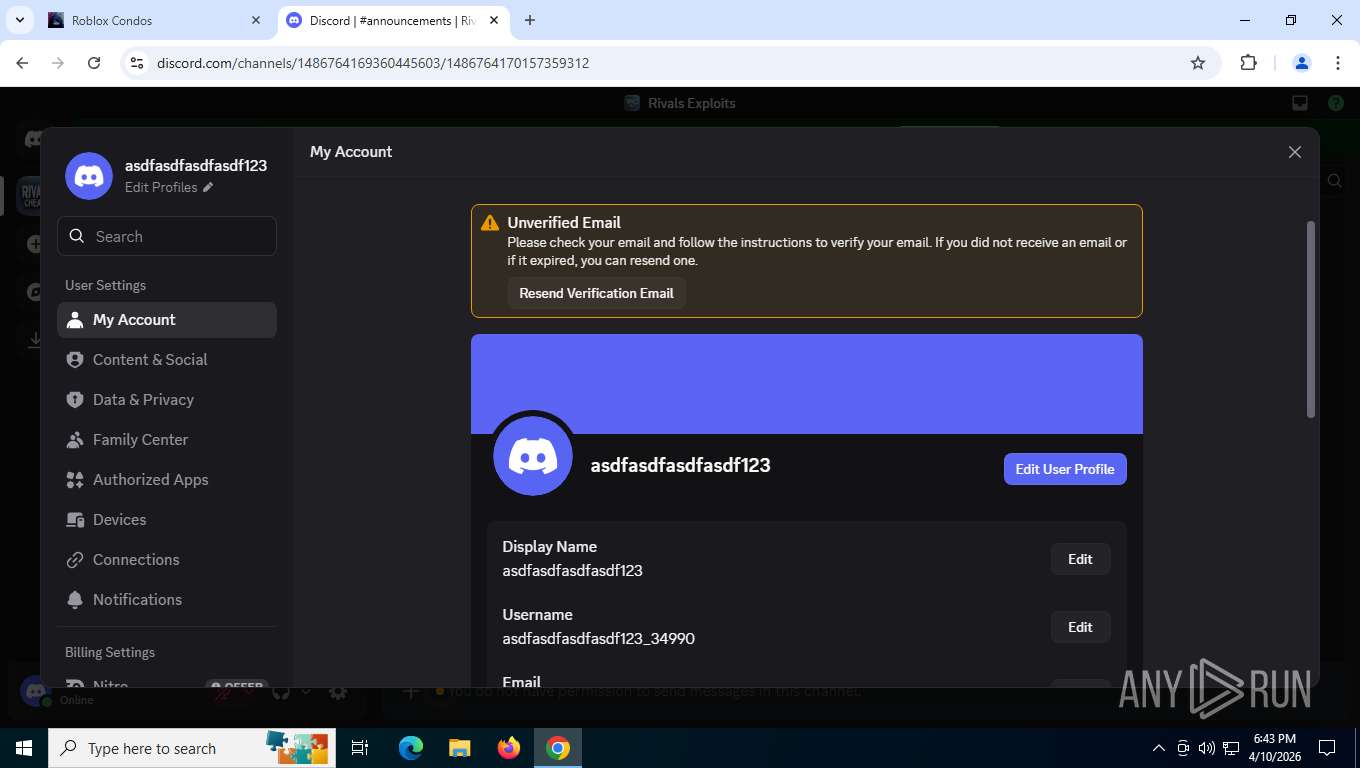
Task: Click the Content & Social shield icon
Action: tap(74, 360)
